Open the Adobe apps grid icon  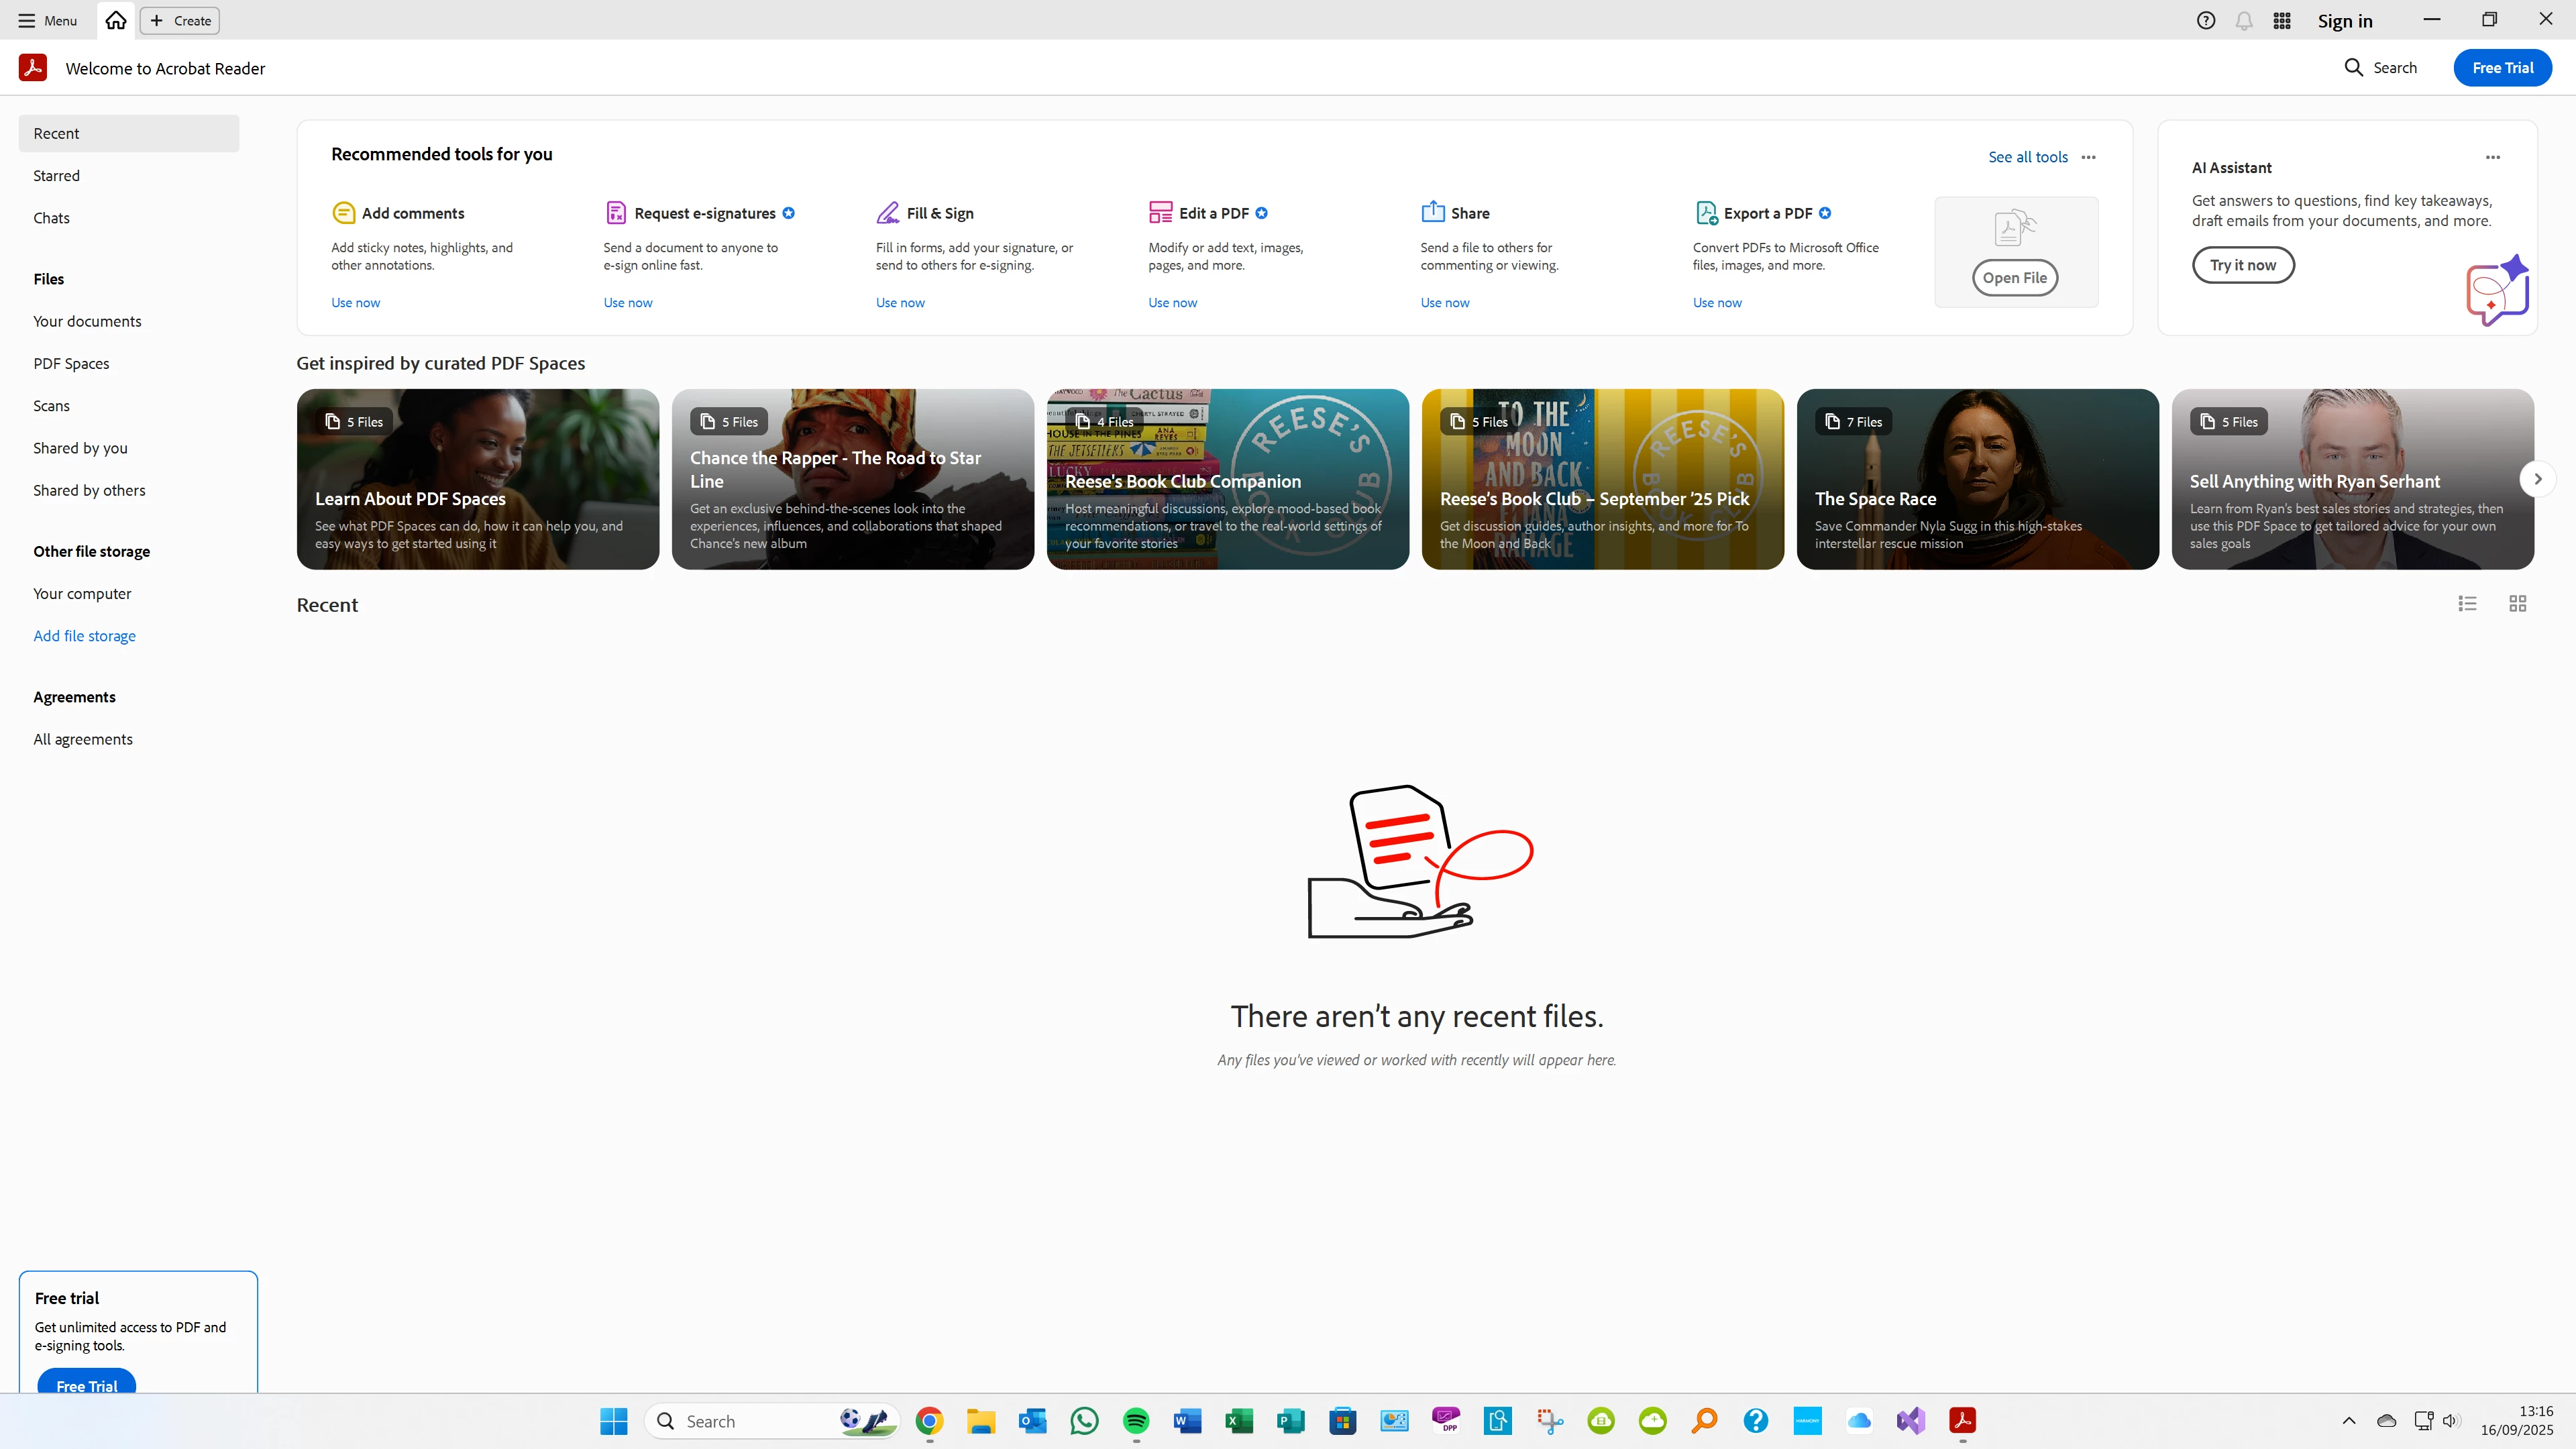[2282, 21]
